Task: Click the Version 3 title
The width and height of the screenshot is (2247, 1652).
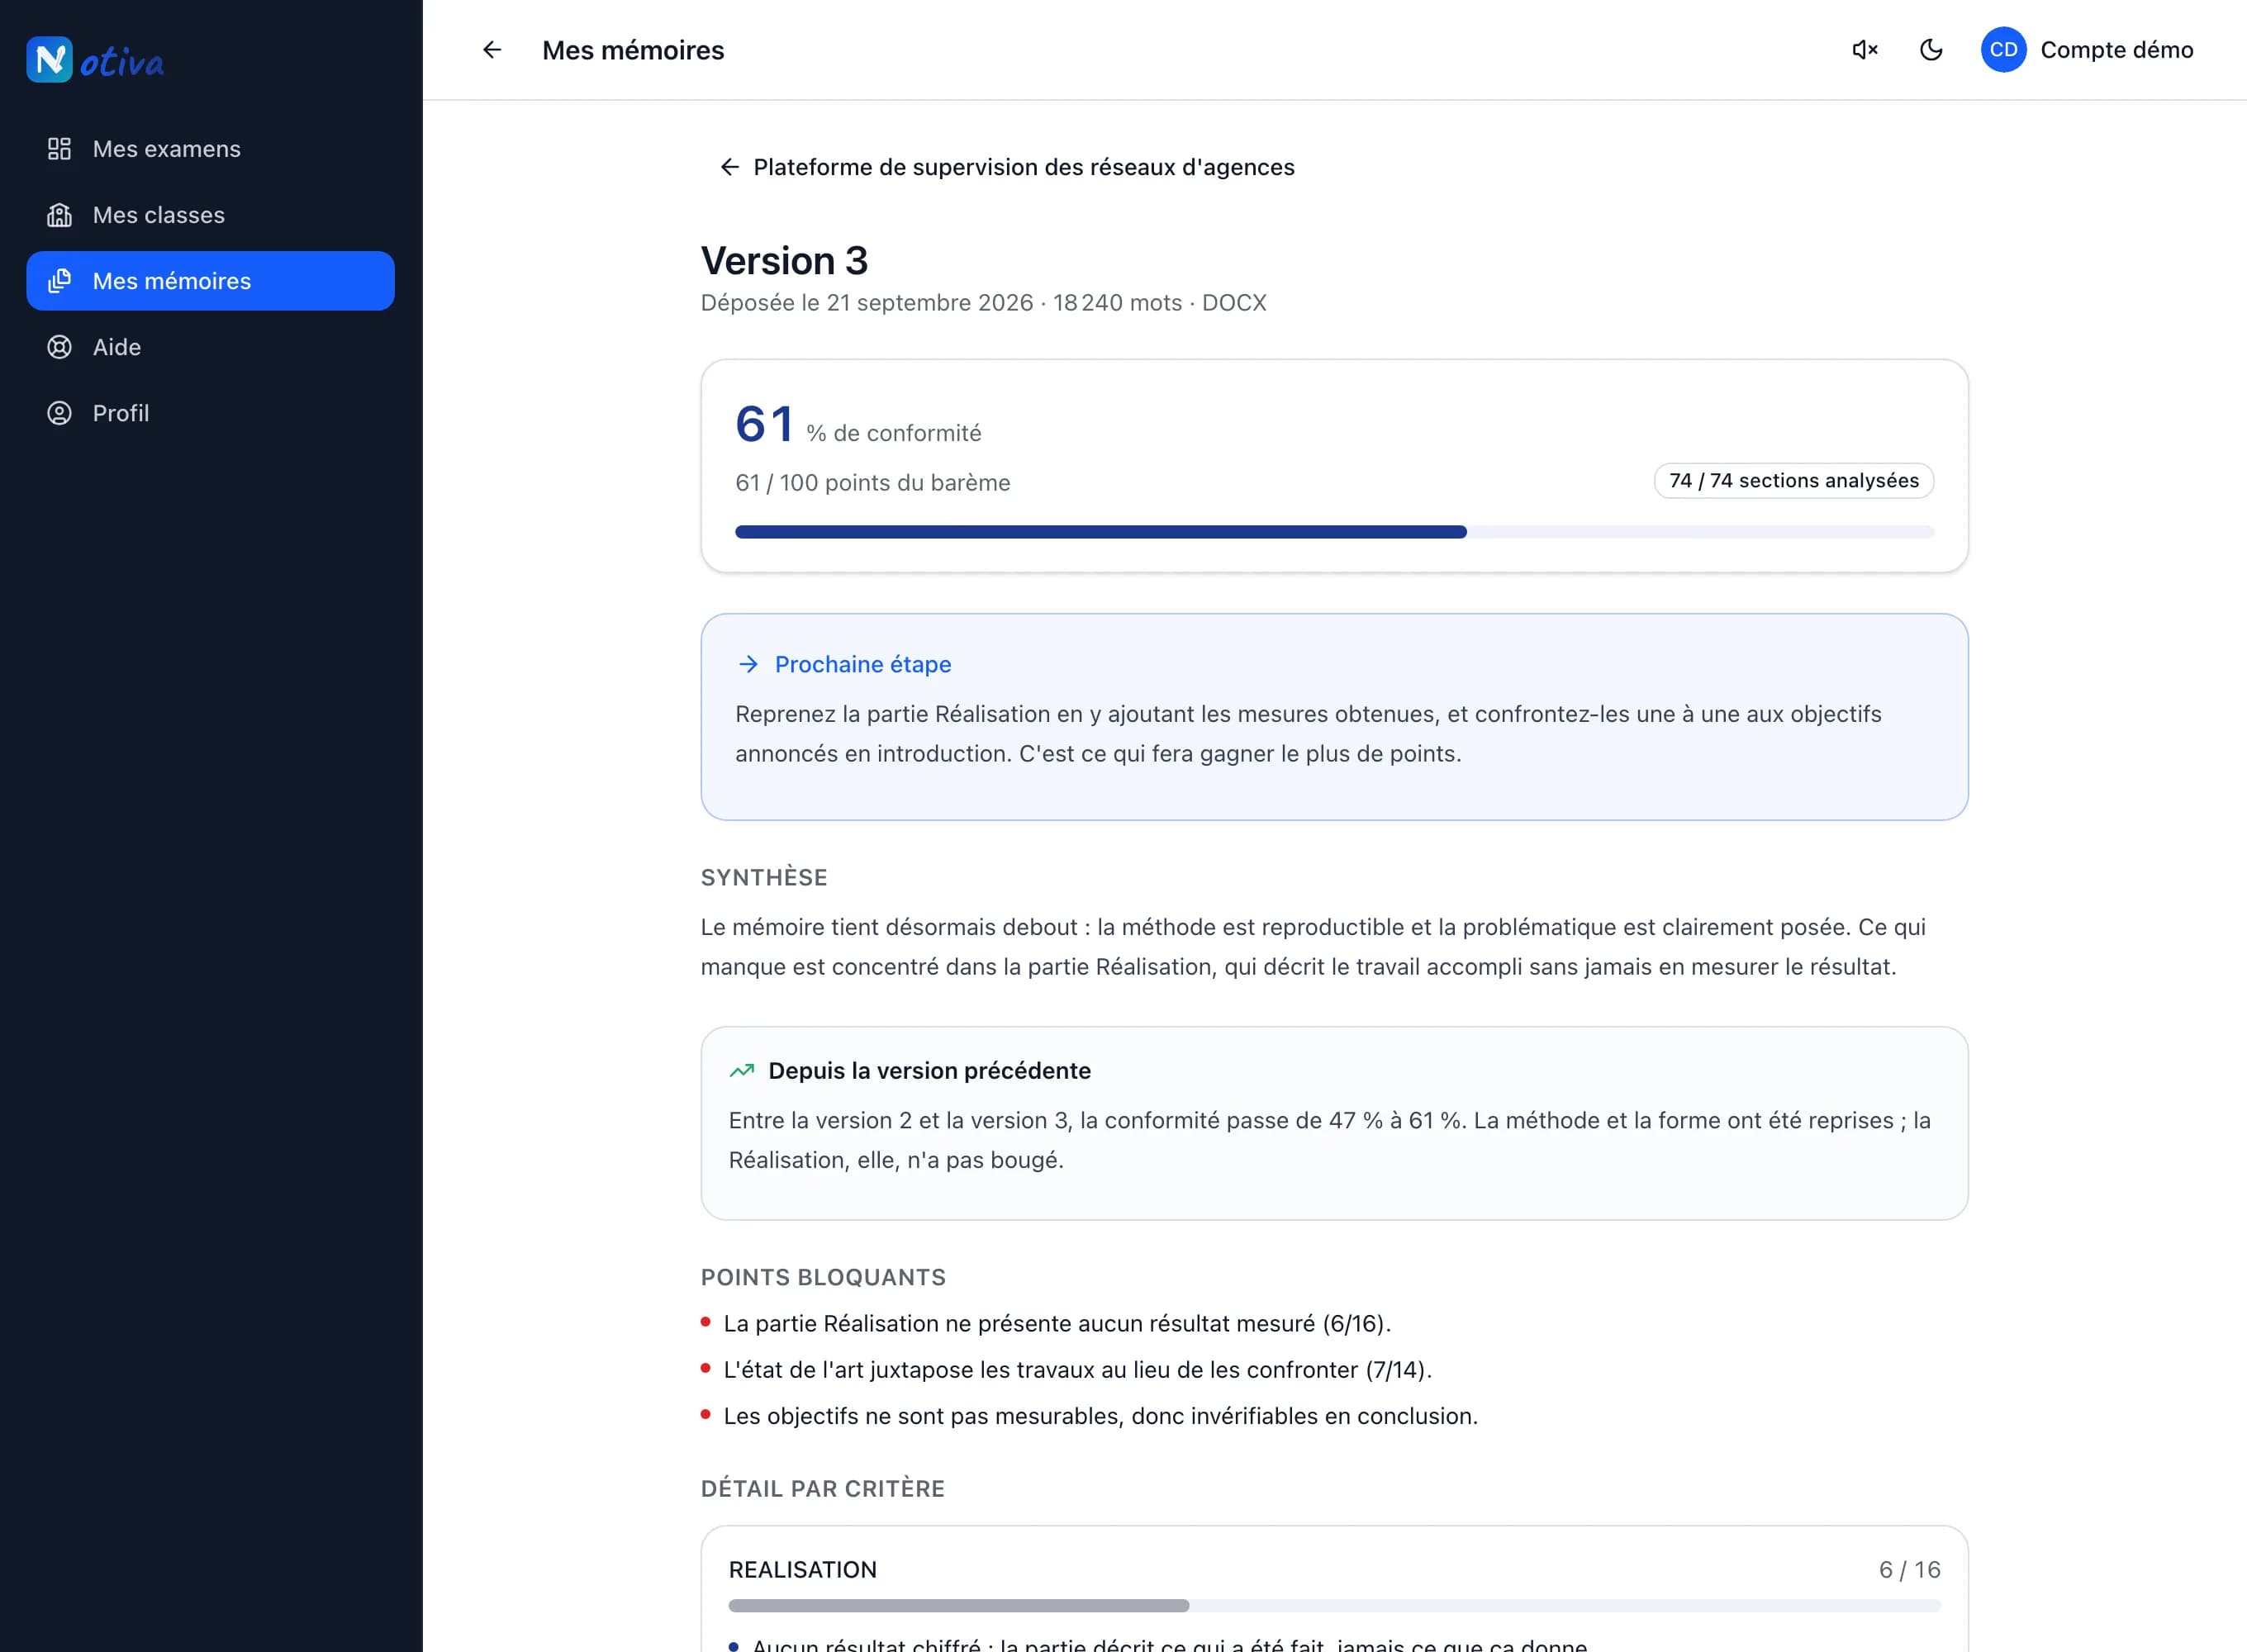Action: 784,261
